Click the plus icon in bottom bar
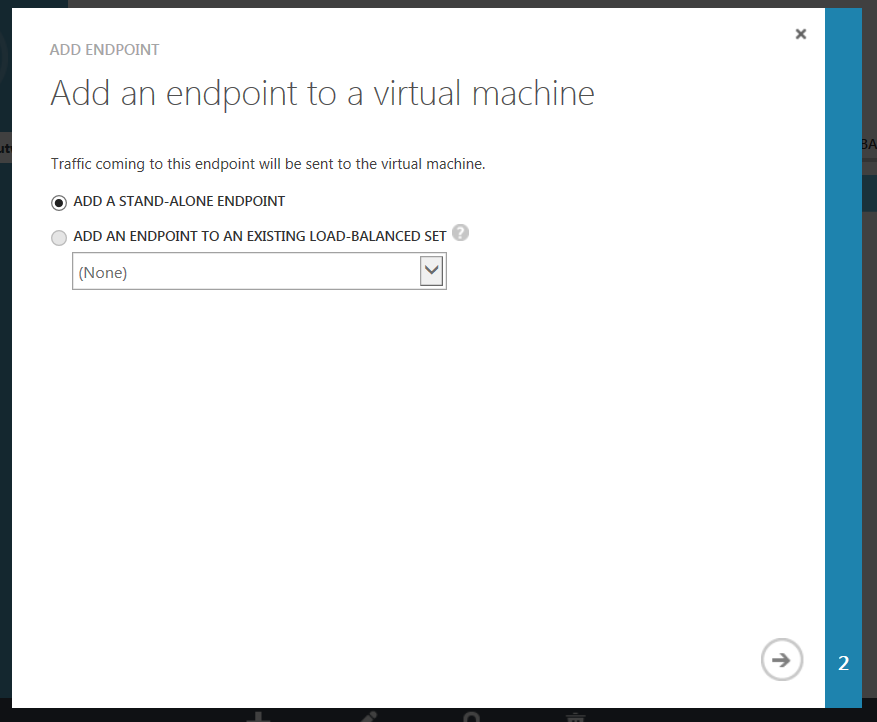Screen dimensions: 877x722 (x=259, y=716)
